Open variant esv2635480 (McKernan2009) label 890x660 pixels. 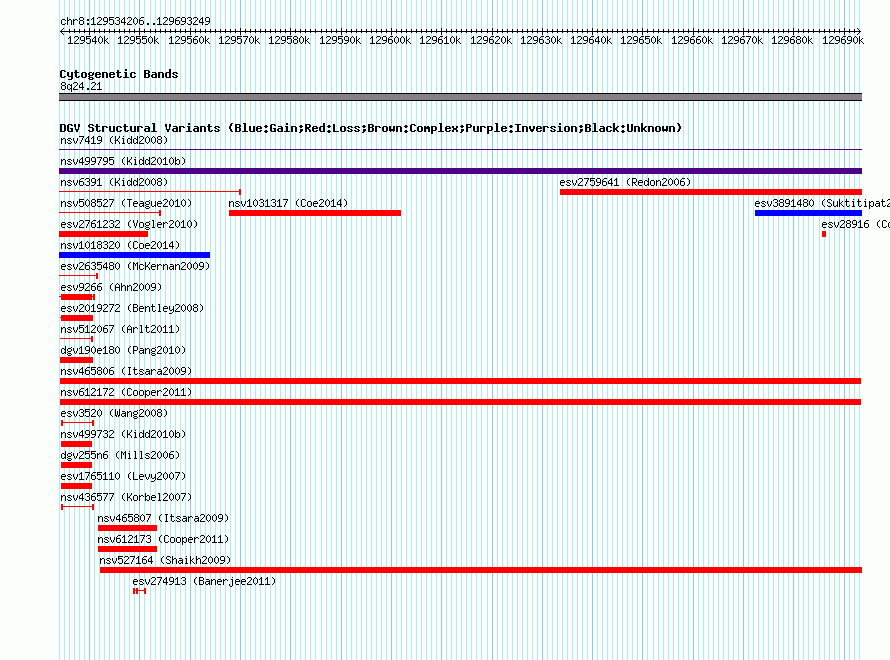[135, 266]
